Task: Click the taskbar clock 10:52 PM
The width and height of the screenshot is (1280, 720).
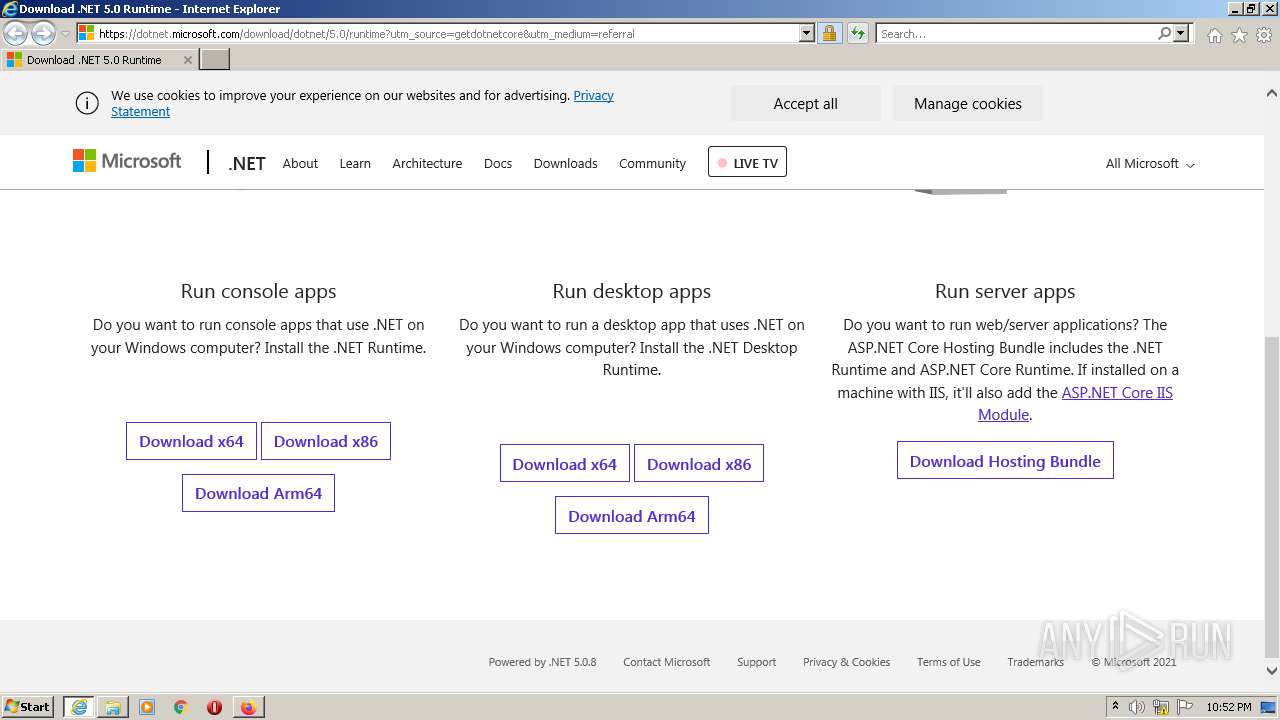Action: point(1228,707)
